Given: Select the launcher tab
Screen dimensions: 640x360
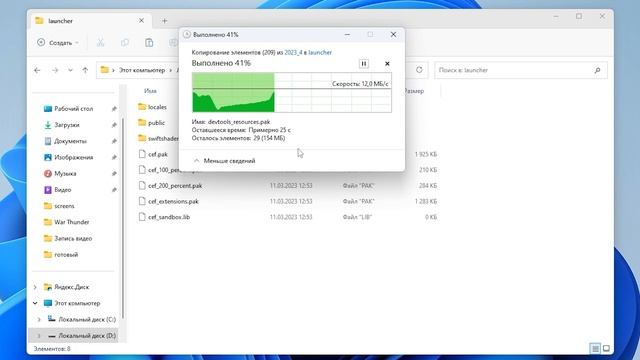Looking at the screenshot, I should pyautogui.click(x=90, y=21).
